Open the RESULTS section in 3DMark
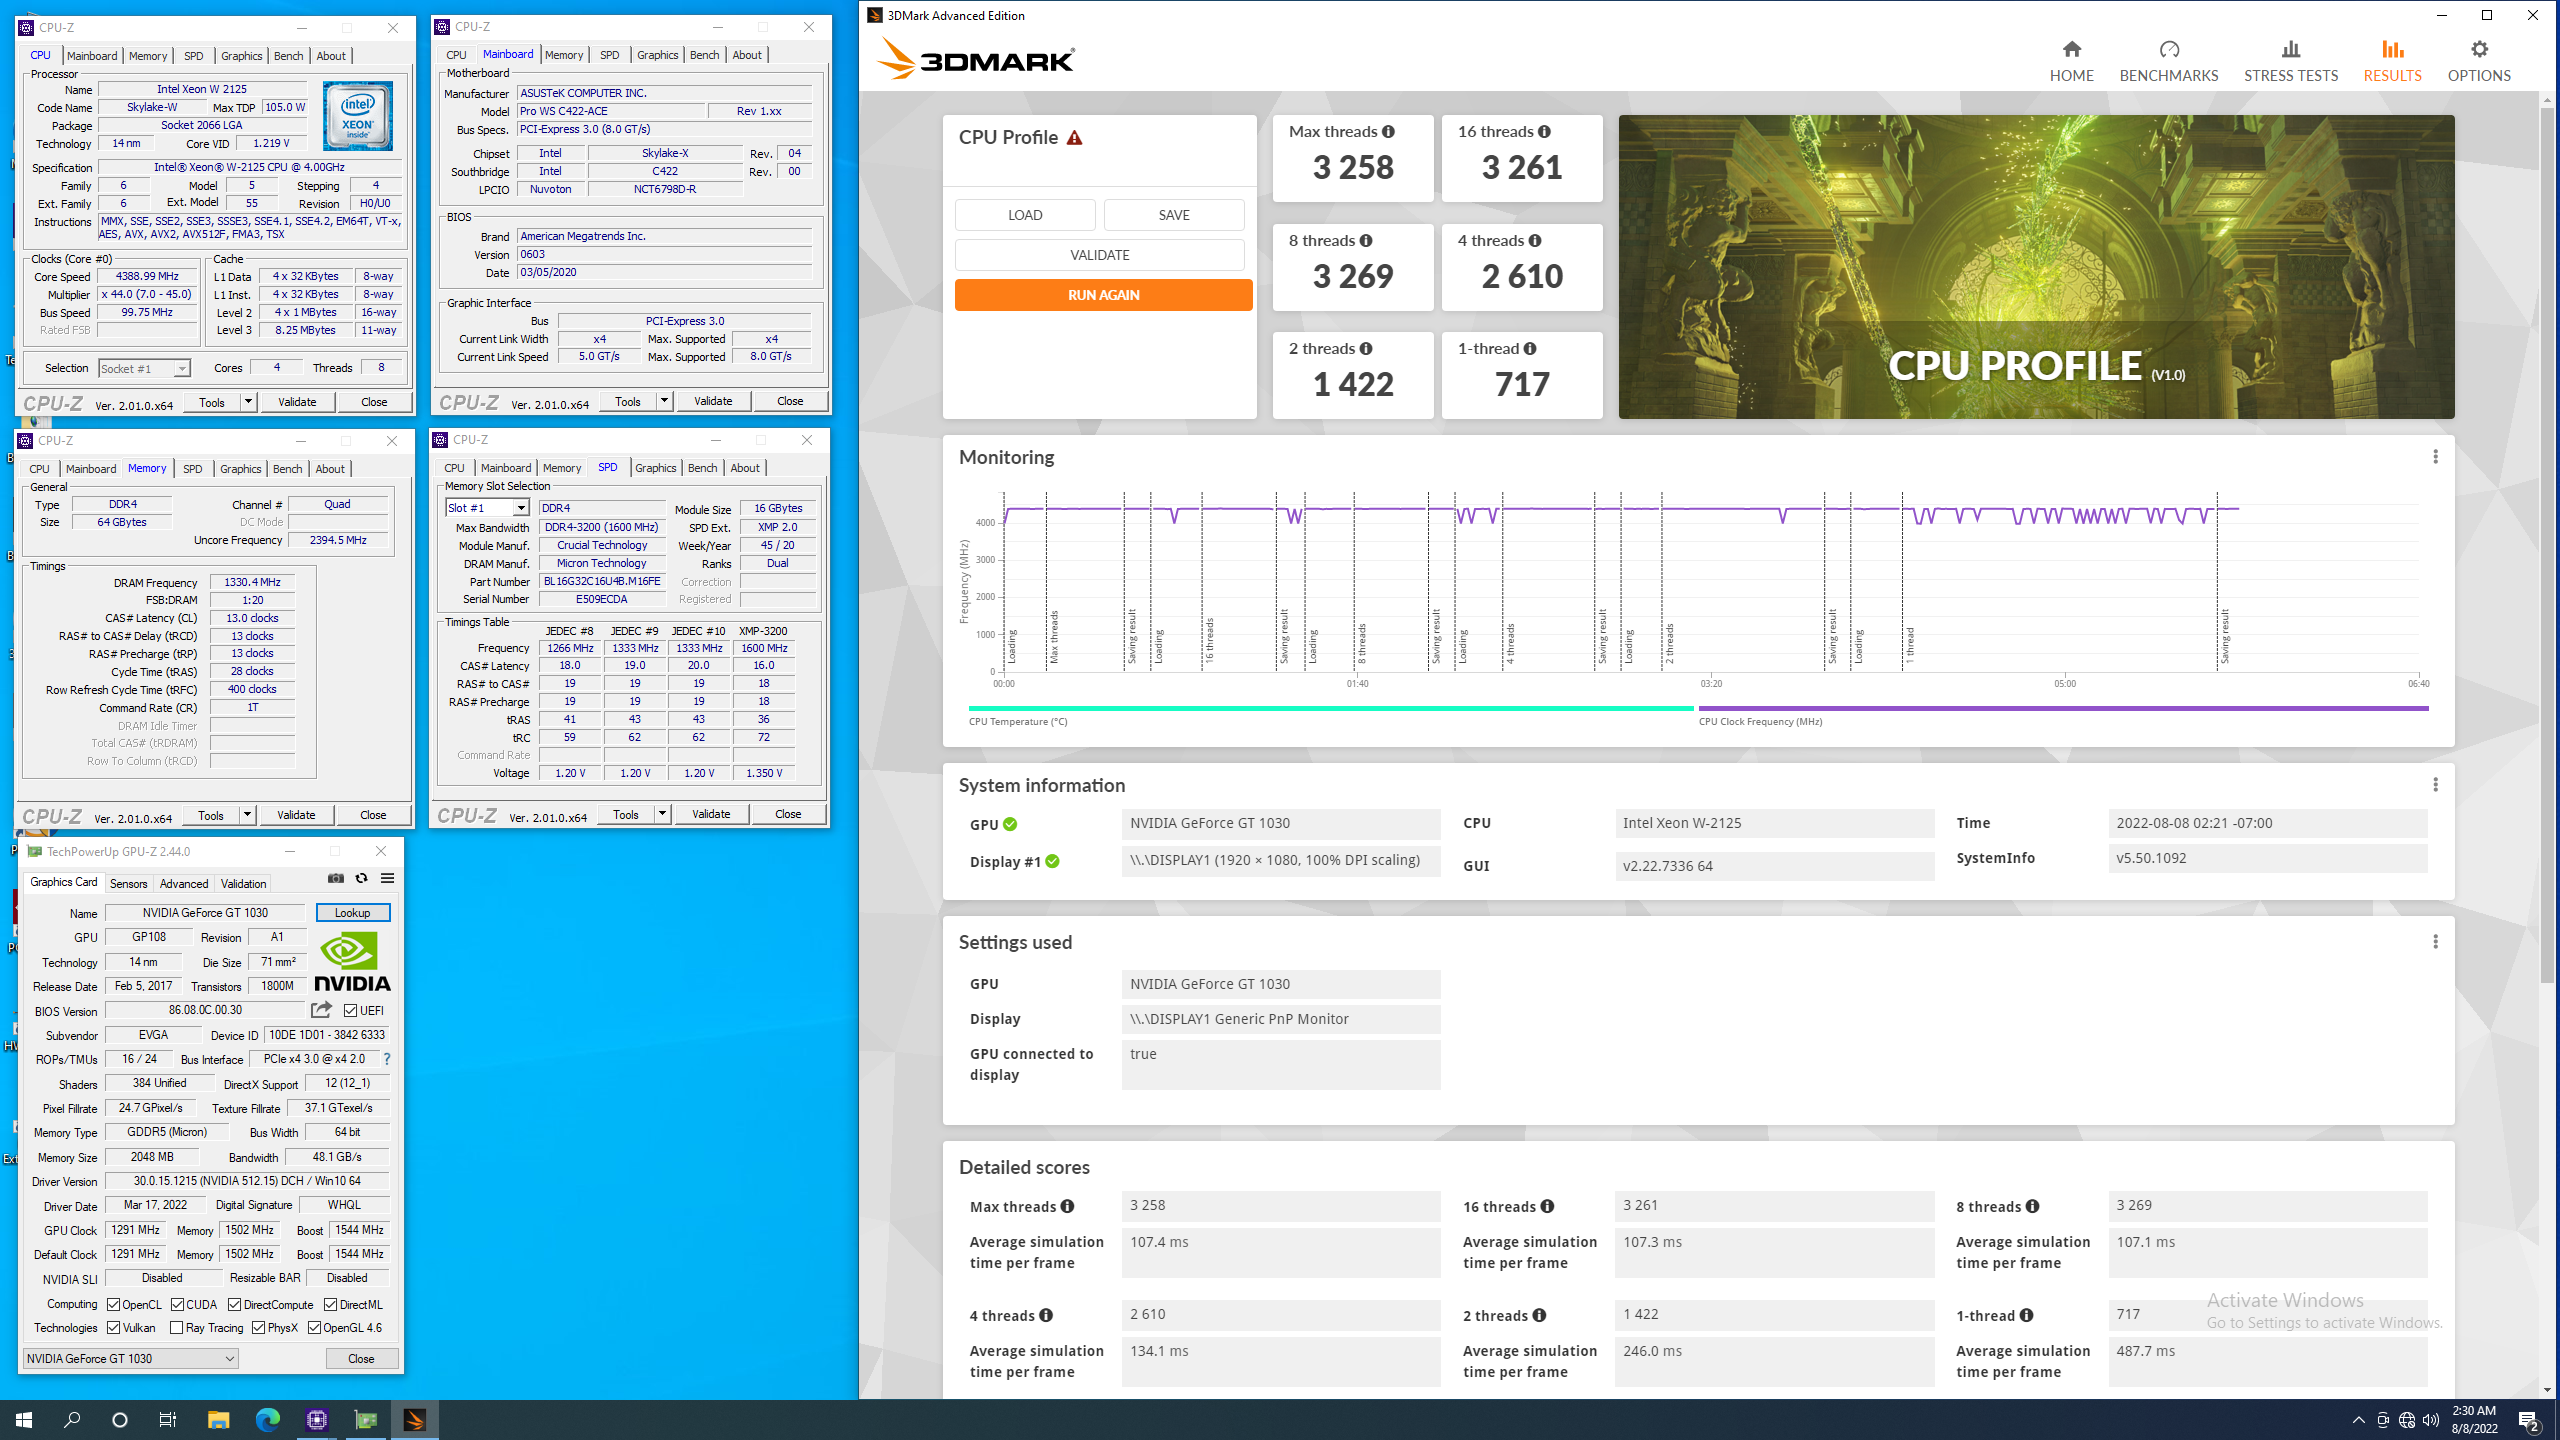 (2392, 60)
